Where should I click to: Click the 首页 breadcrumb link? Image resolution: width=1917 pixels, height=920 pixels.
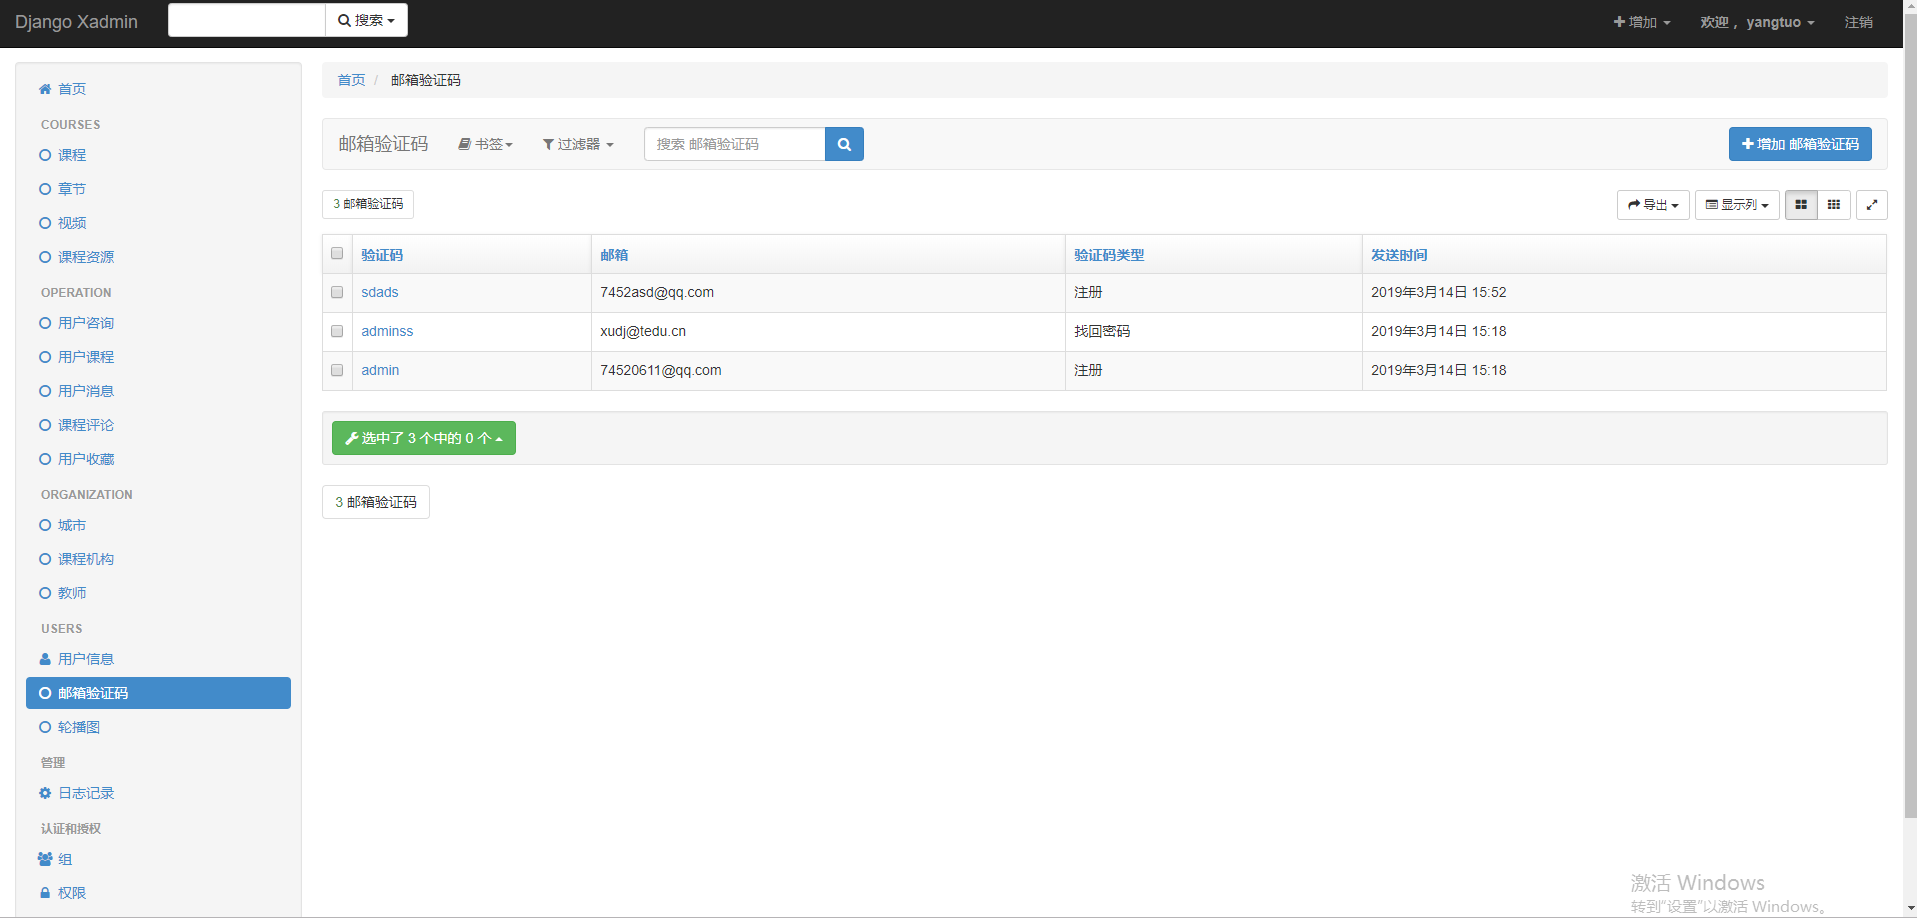point(351,80)
